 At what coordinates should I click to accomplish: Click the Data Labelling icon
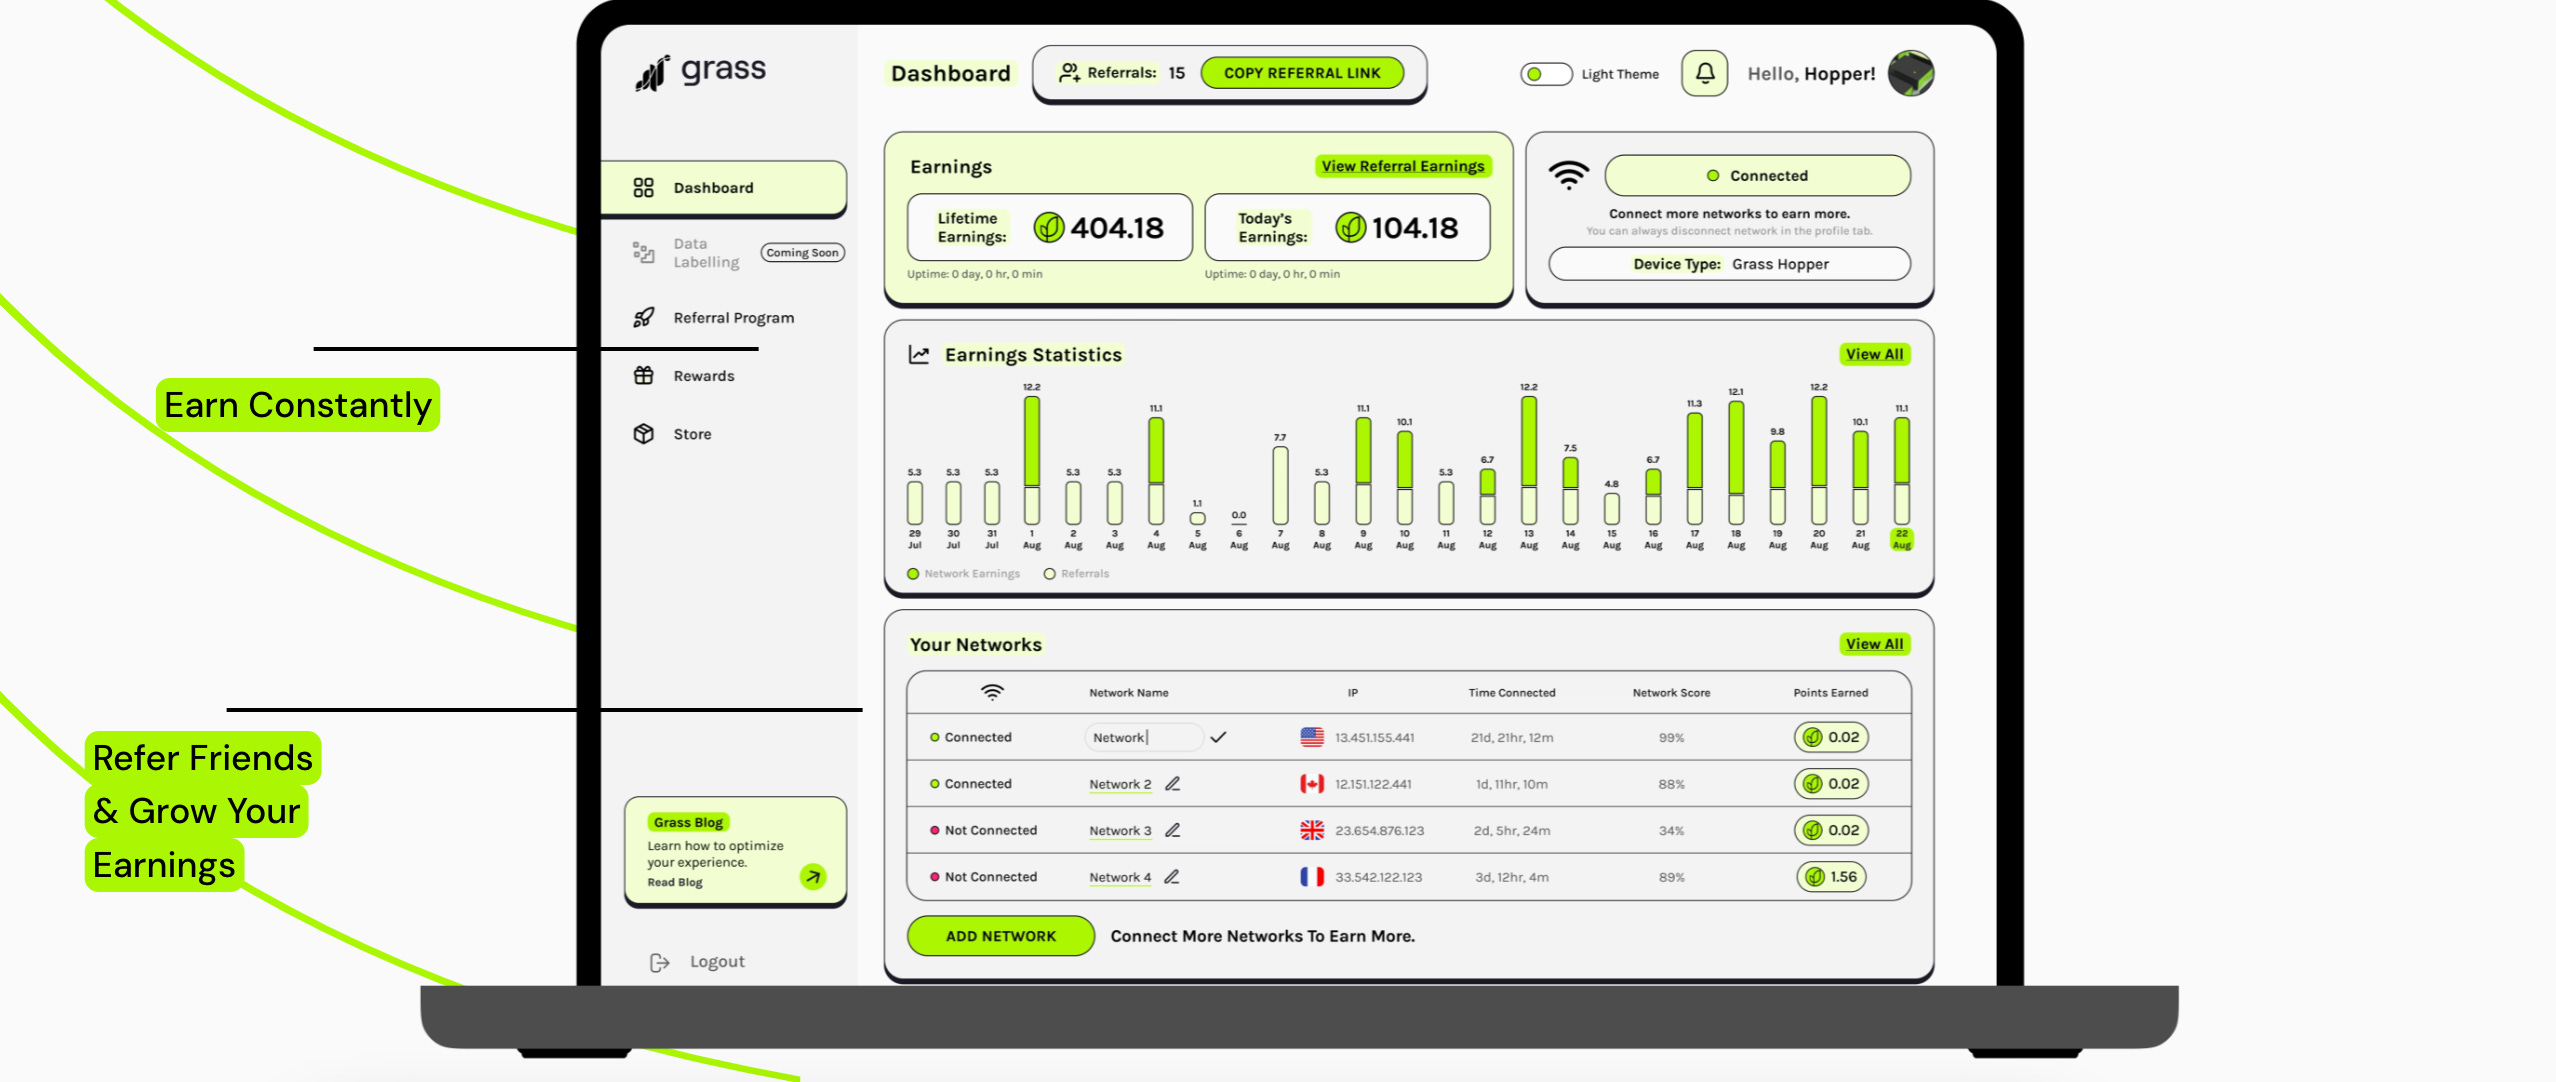pos(643,253)
